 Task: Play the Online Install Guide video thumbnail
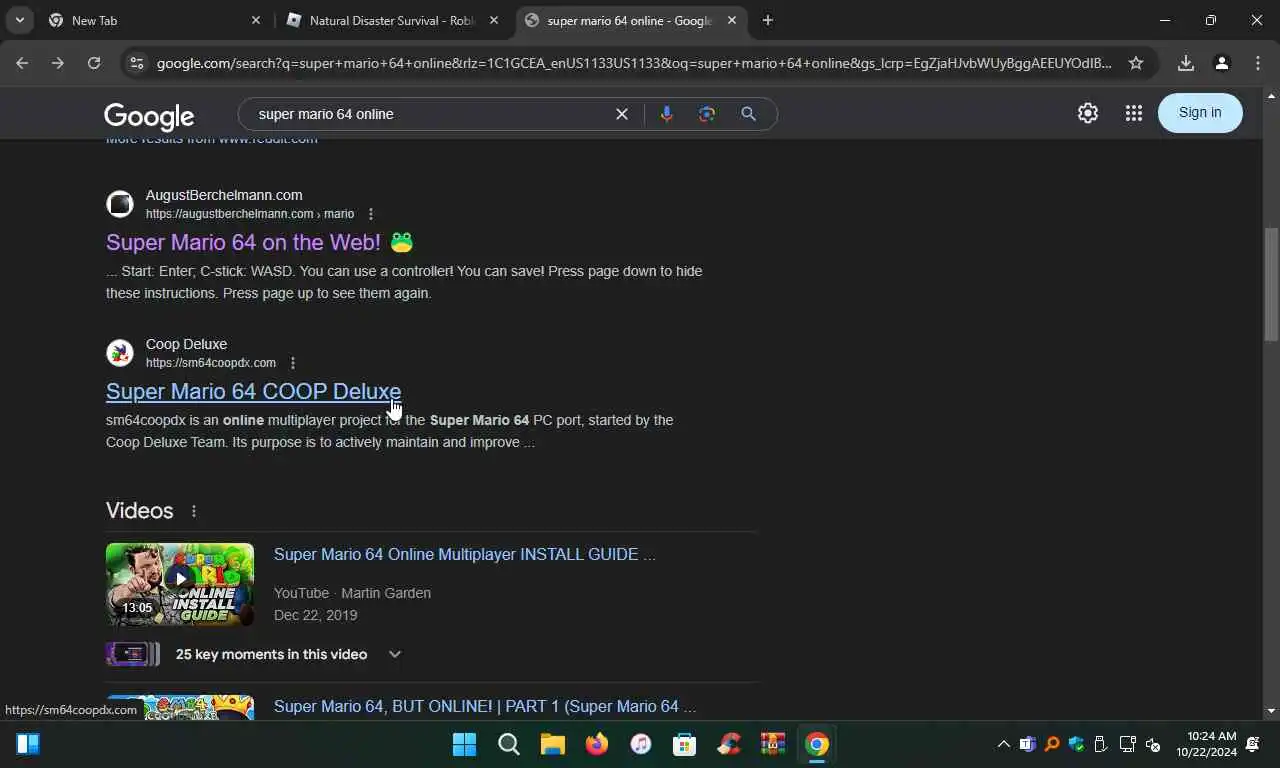[x=180, y=584]
